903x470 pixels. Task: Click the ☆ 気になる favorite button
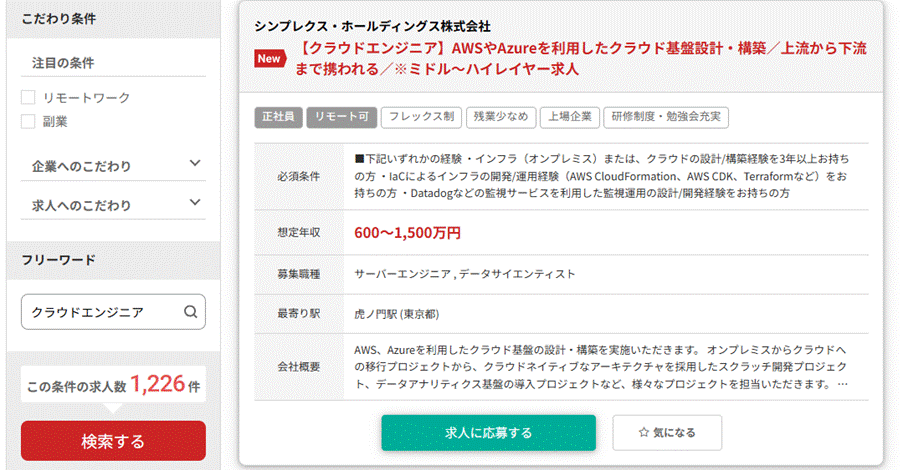(x=667, y=432)
